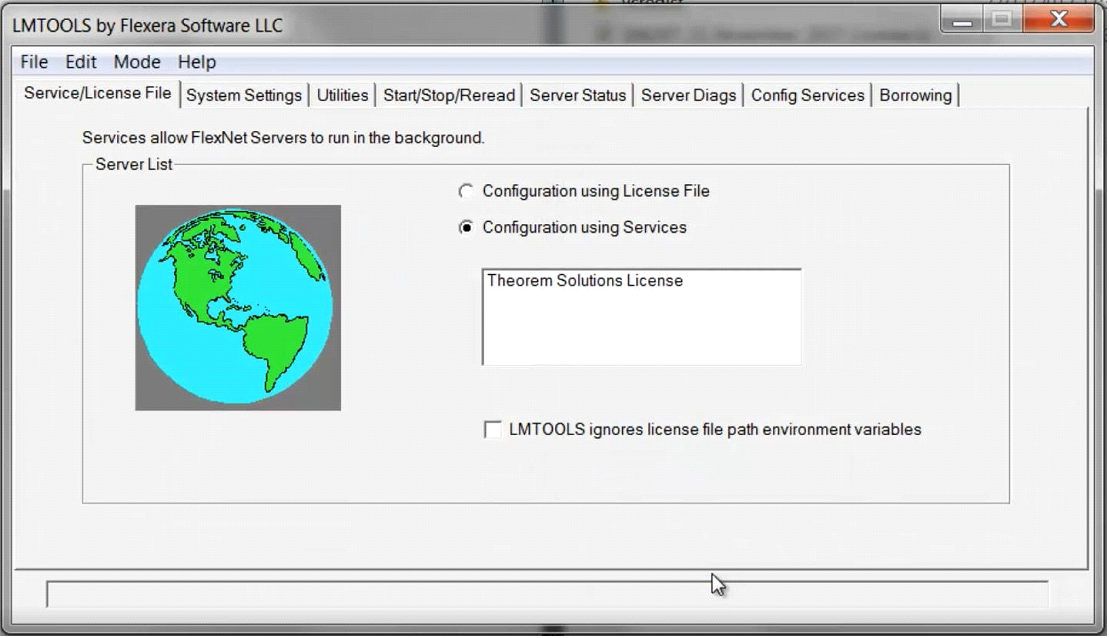Switch to the Config Services tab
Image resolution: width=1109 pixels, height=638 pixels.
click(x=807, y=96)
